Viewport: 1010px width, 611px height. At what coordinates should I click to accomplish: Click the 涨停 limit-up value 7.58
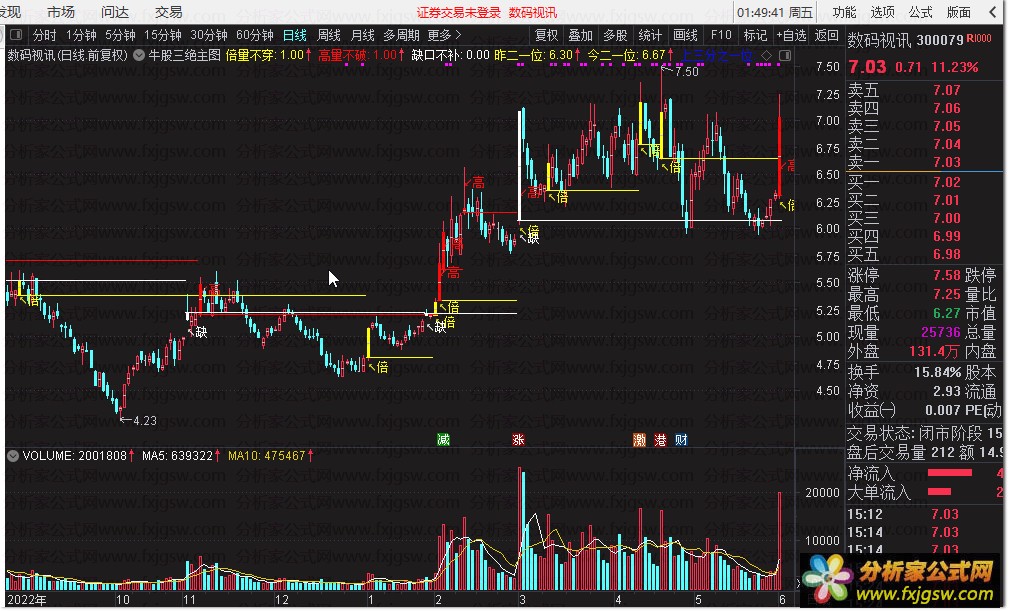tap(946, 276)
